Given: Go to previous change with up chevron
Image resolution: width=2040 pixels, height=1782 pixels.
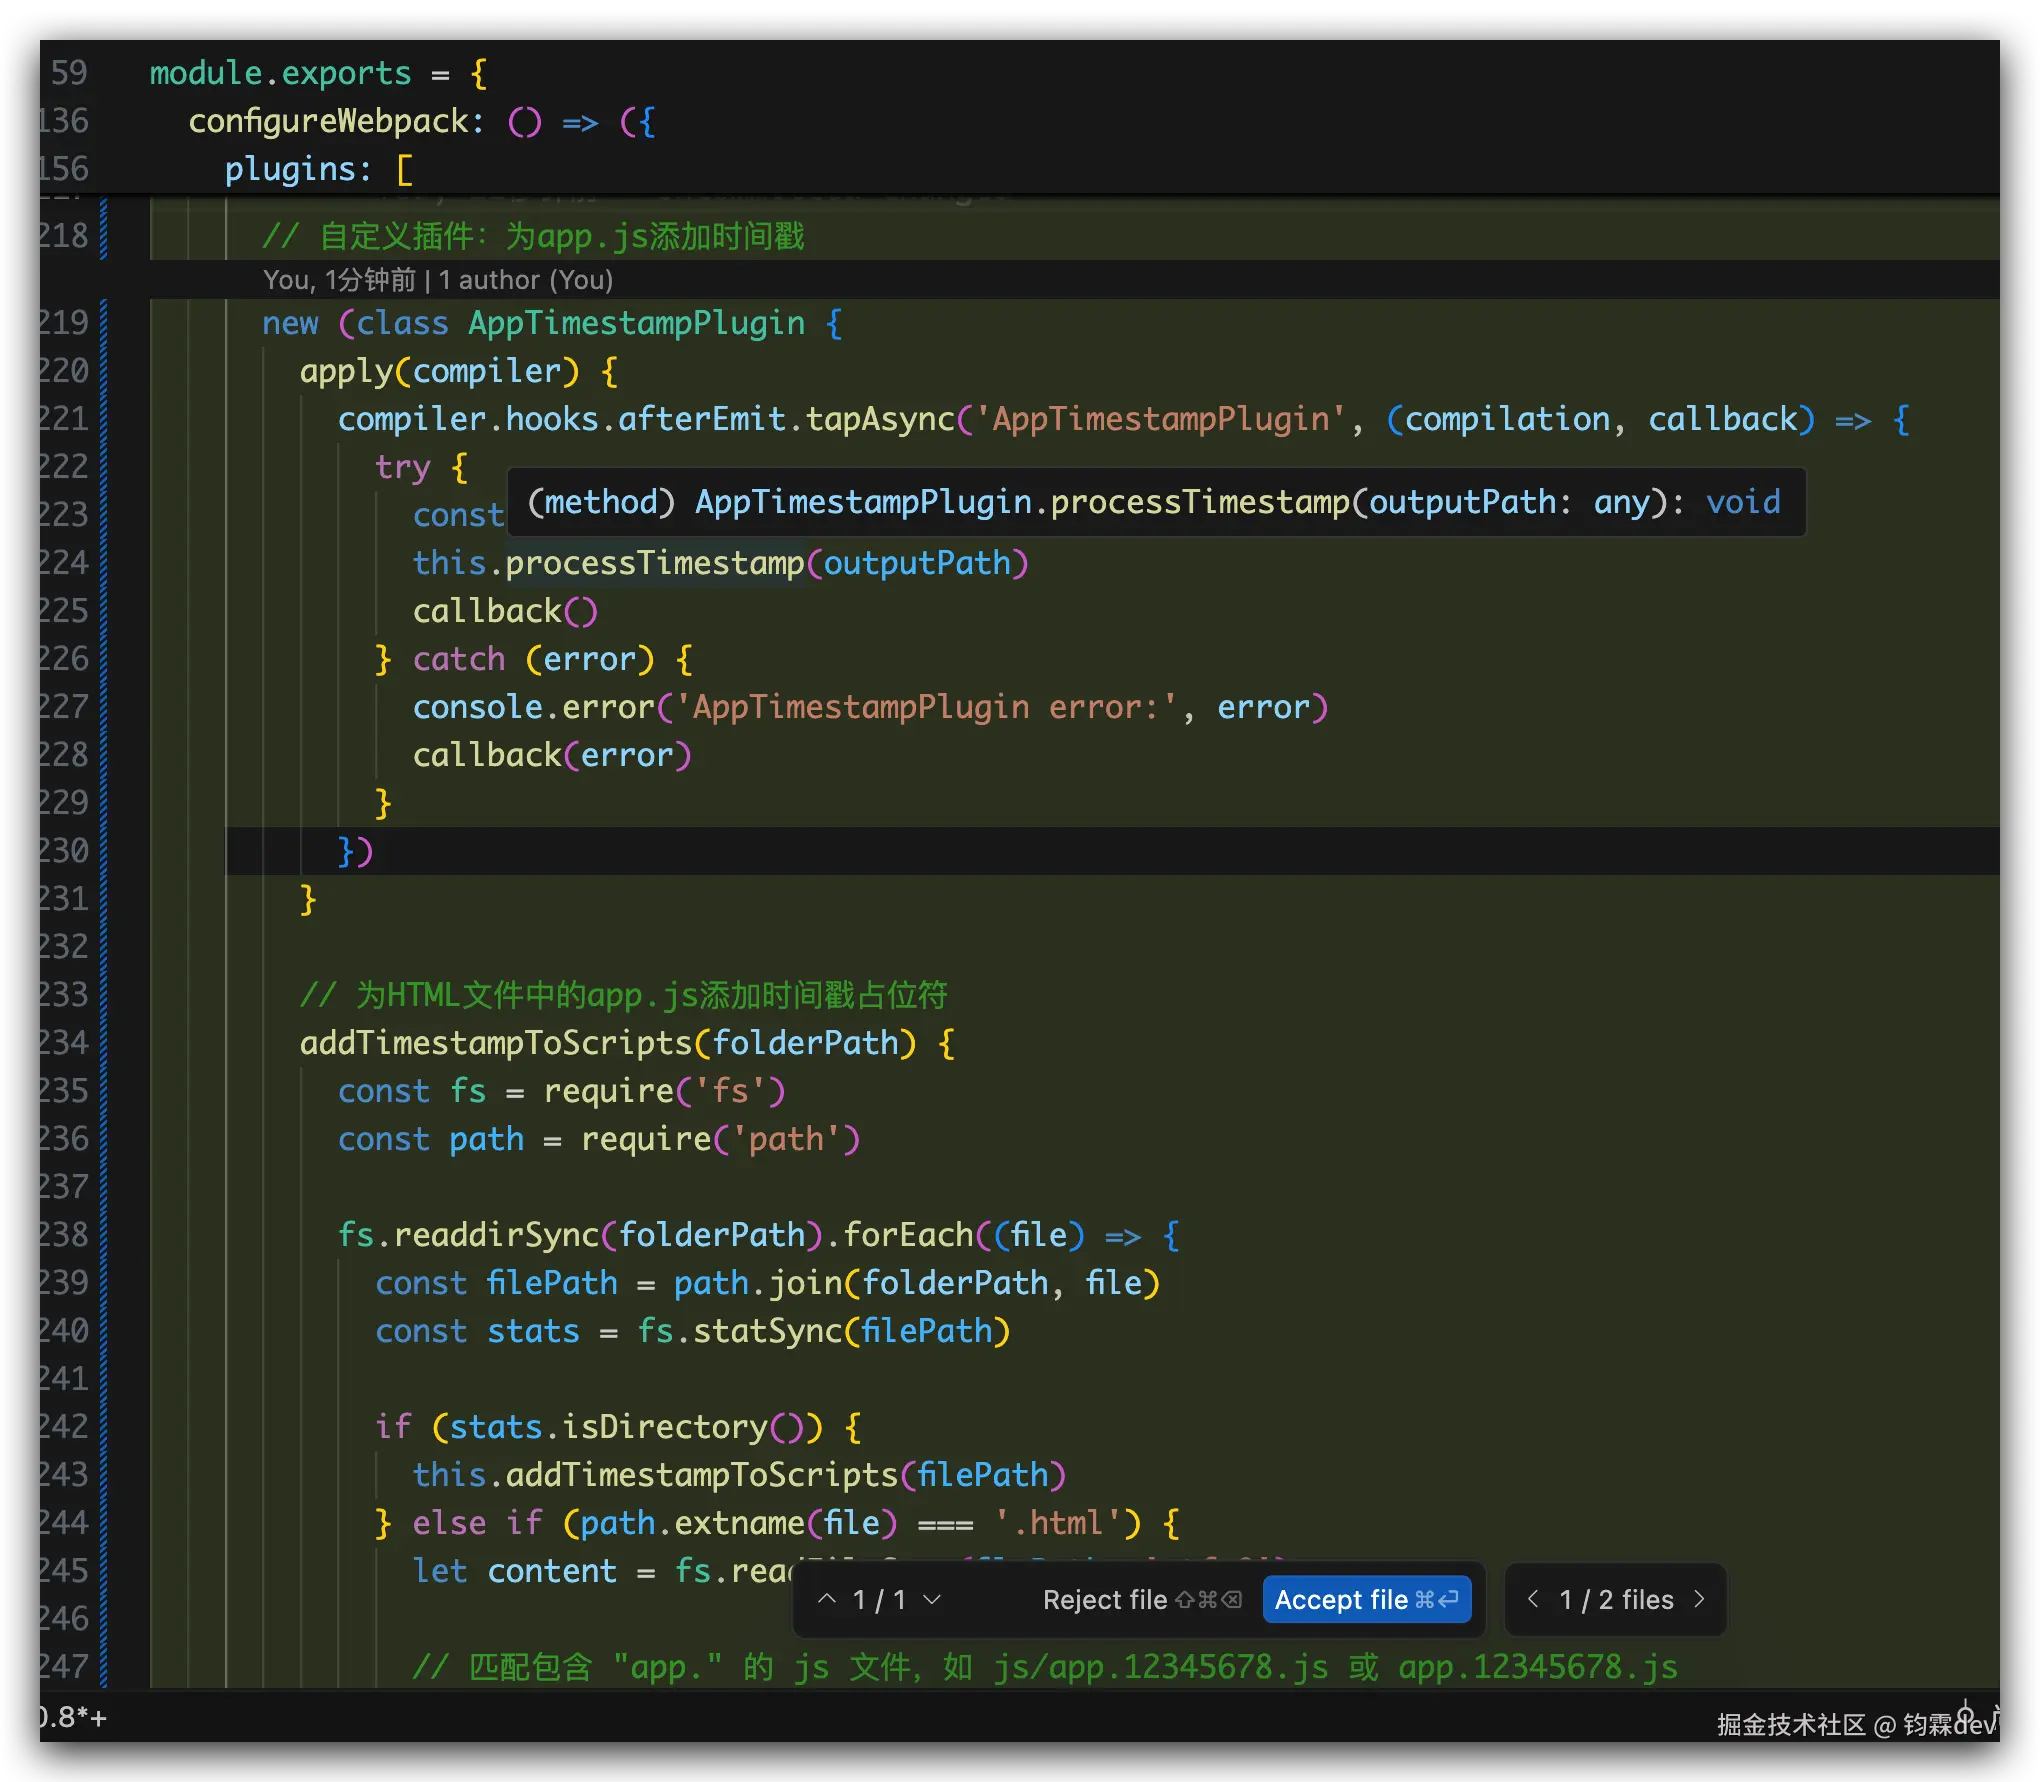Looking at the screenshot, I should (x=827, y=1599).
